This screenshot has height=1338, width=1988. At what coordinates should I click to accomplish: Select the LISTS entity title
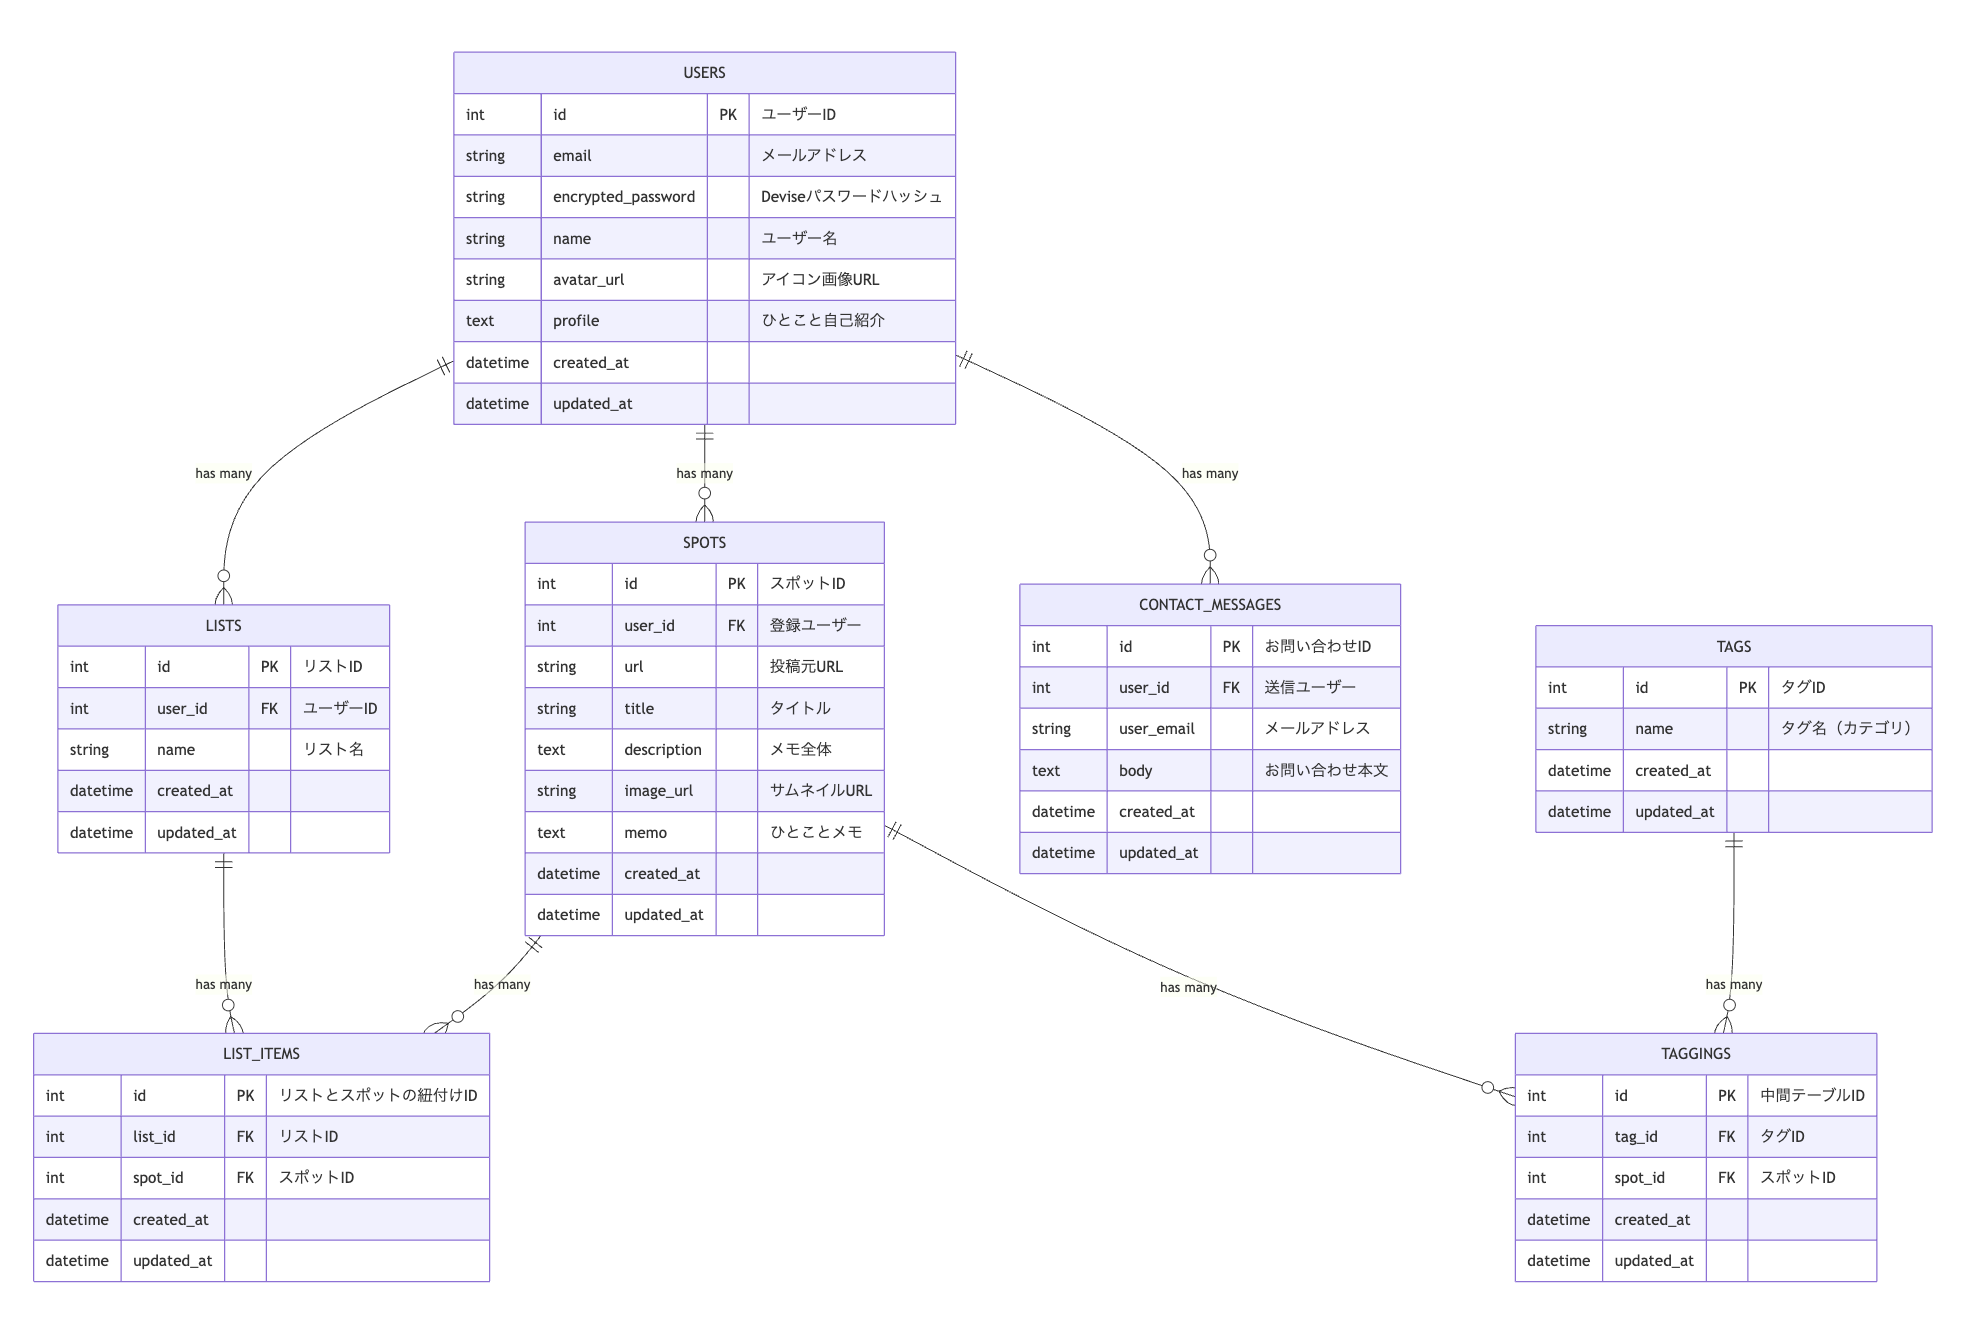tap(223, 625)
